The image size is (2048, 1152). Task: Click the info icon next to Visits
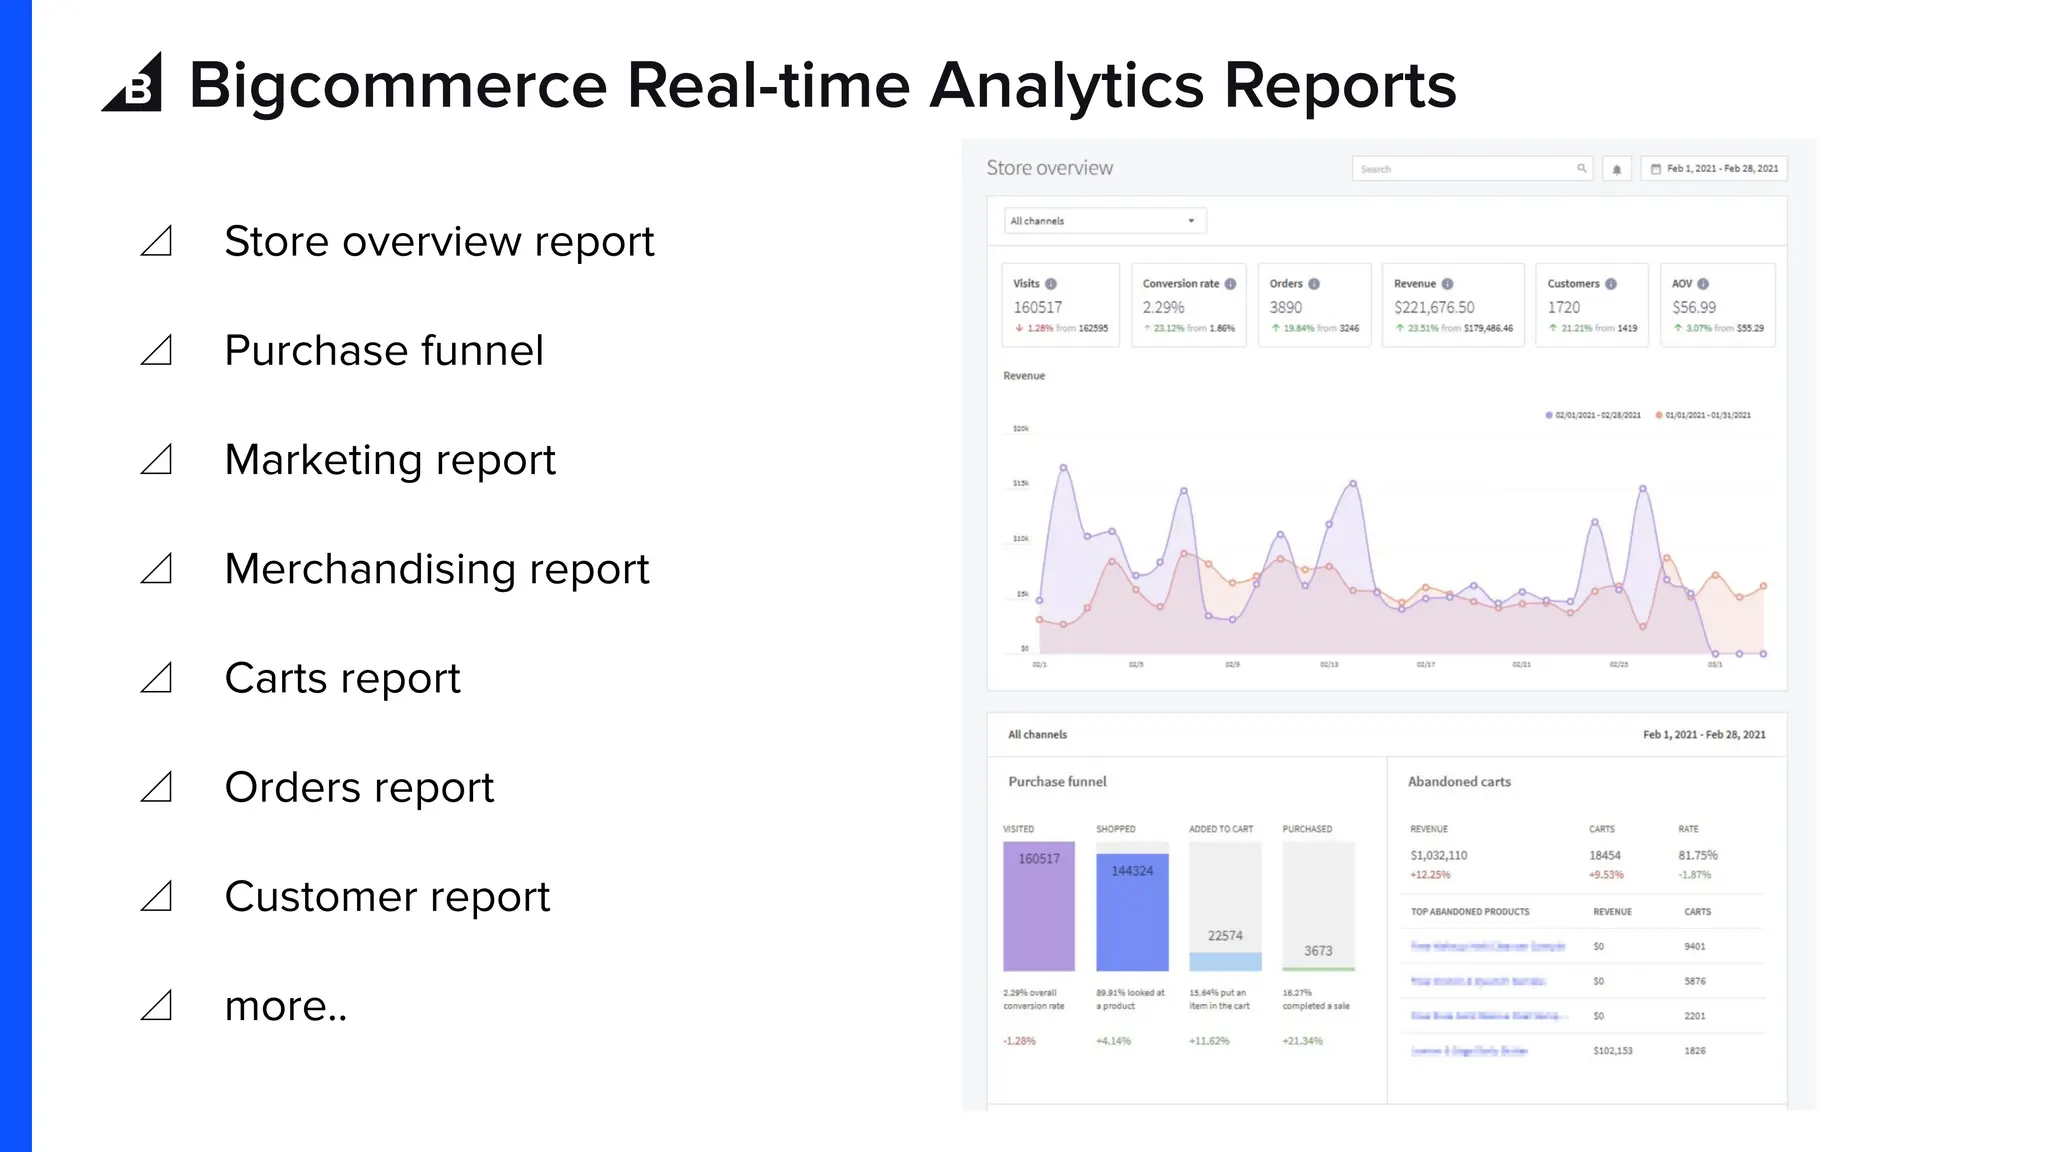1051,284
